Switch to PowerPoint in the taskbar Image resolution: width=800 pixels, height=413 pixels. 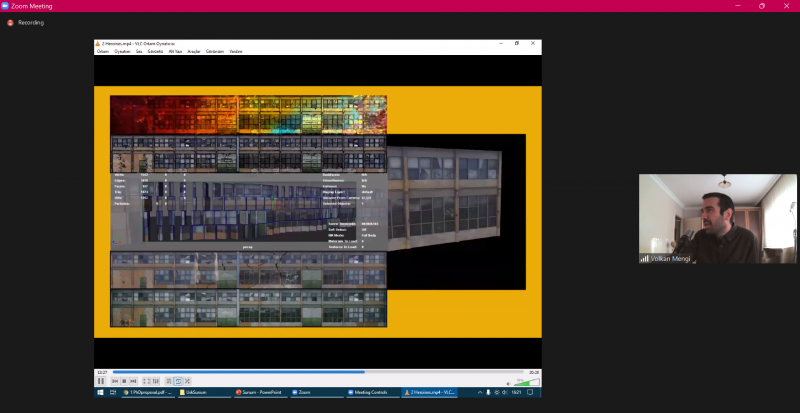260,393
